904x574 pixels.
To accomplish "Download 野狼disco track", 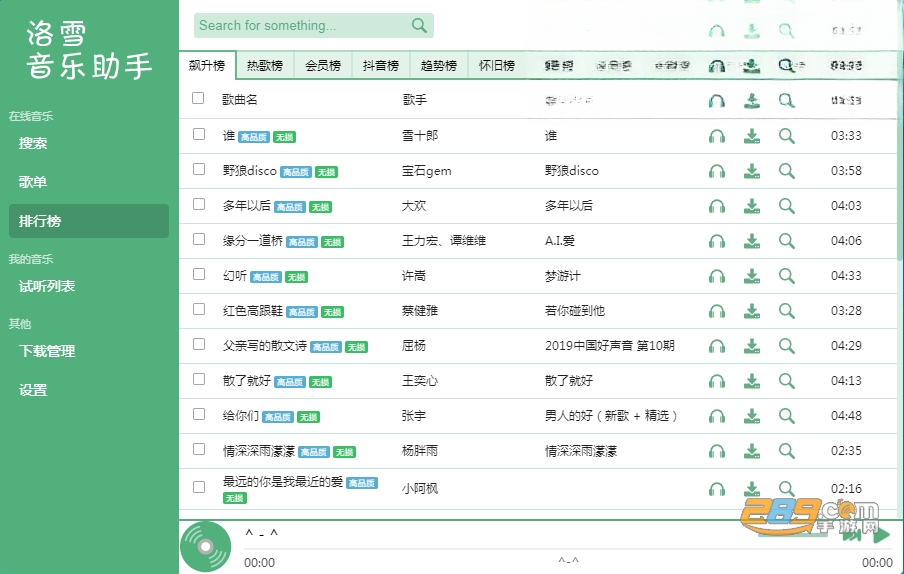I will click(752, 171).
